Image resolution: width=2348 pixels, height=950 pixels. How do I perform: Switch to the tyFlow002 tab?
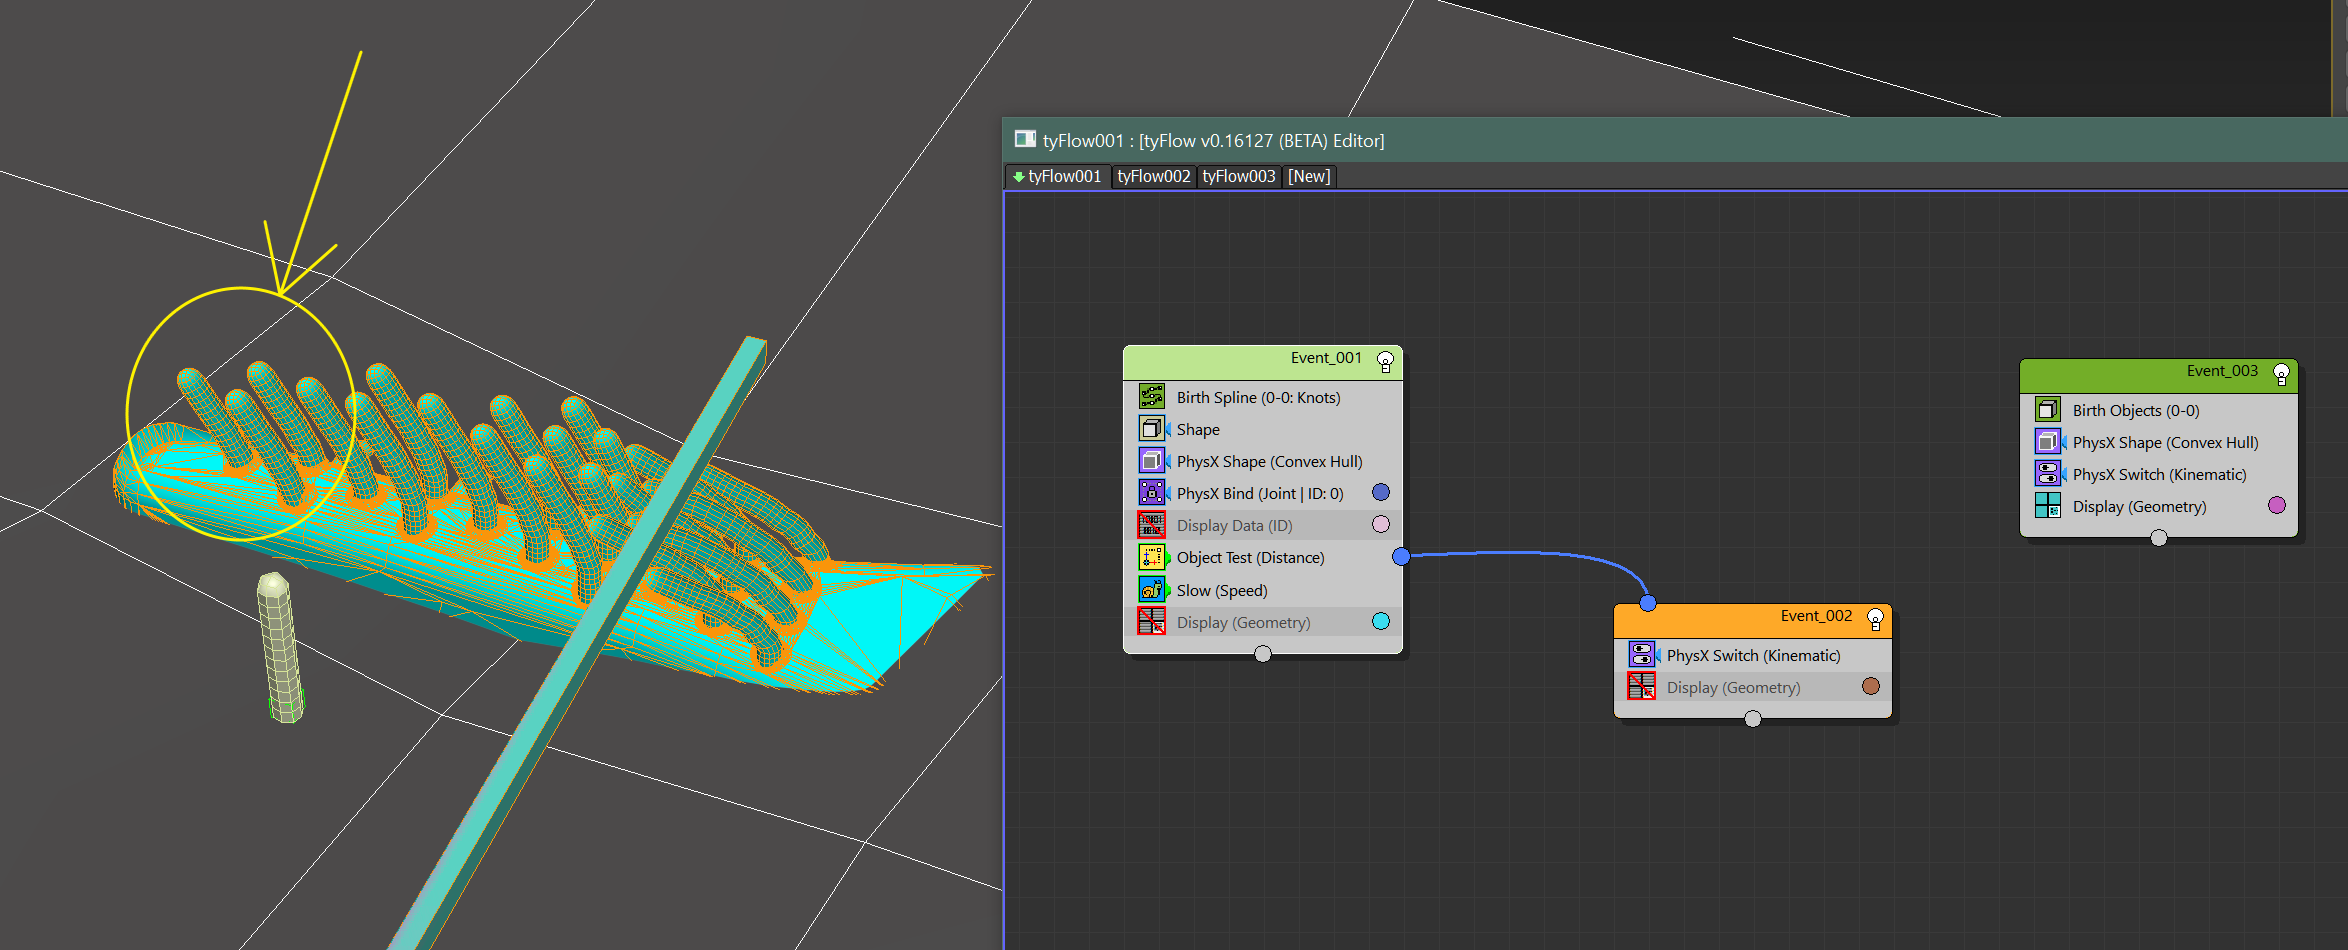coord(1153,176)
